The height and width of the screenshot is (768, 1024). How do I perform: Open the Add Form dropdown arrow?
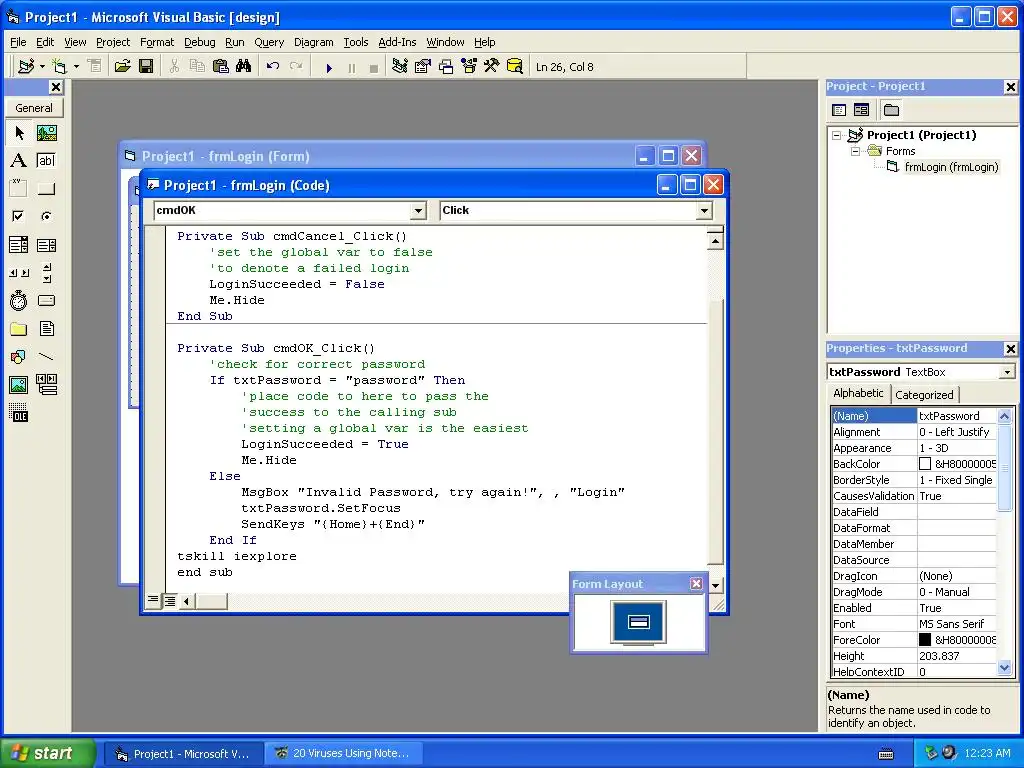pos(76,67)
